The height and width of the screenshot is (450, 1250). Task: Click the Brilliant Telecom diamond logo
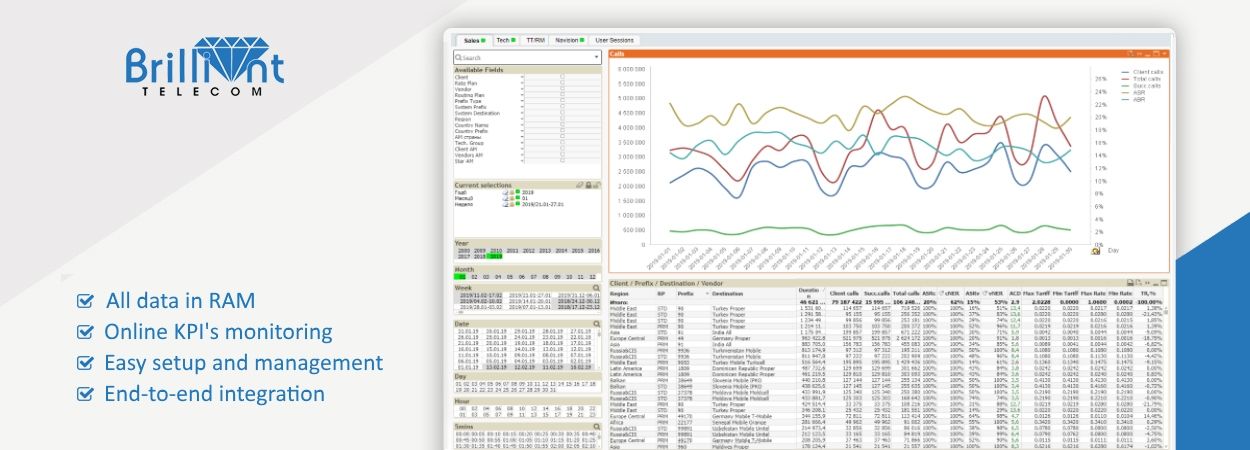(205, 65)
